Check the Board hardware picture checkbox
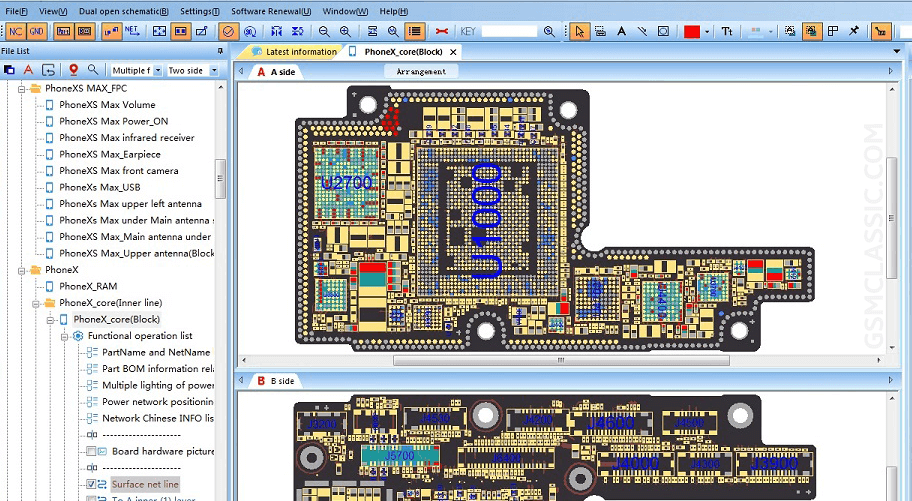912x501 pixels. pos(91,451)
